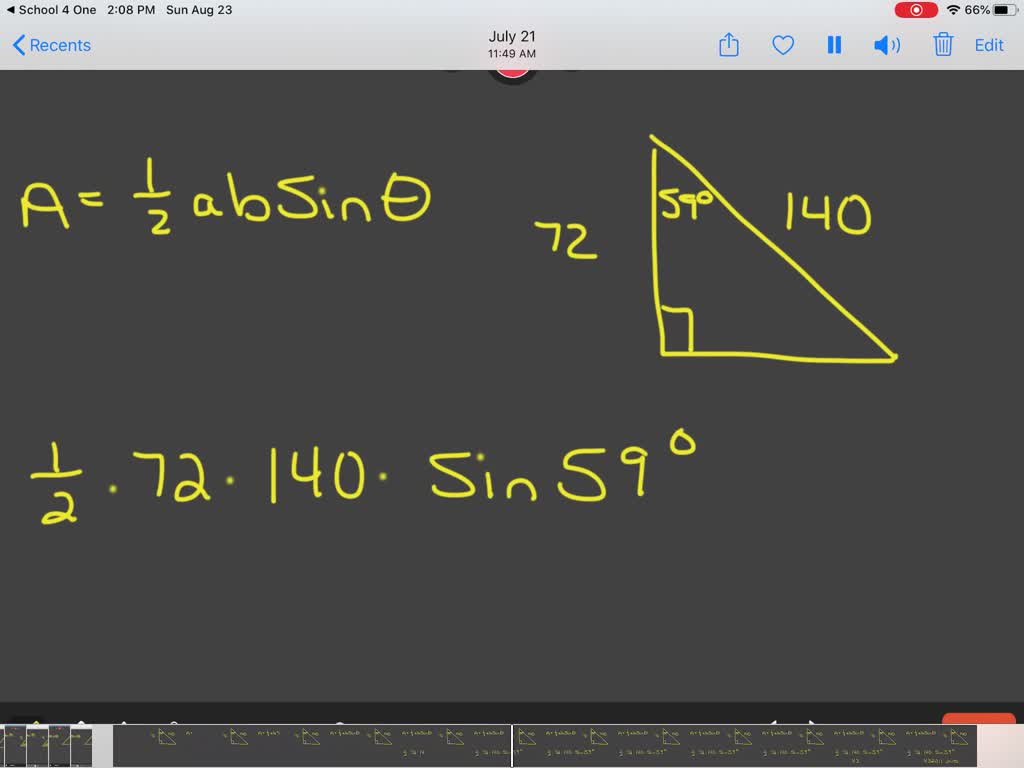Screen dimensions: 1024x768
Task: Tap the Wi-Fi status icon
Action: [x=955, y=9]
